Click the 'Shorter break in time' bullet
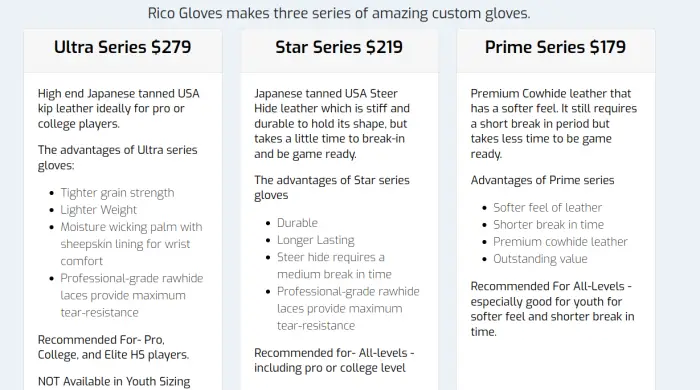The height and width of the screenshot is (390, 700). pos(549,224)
